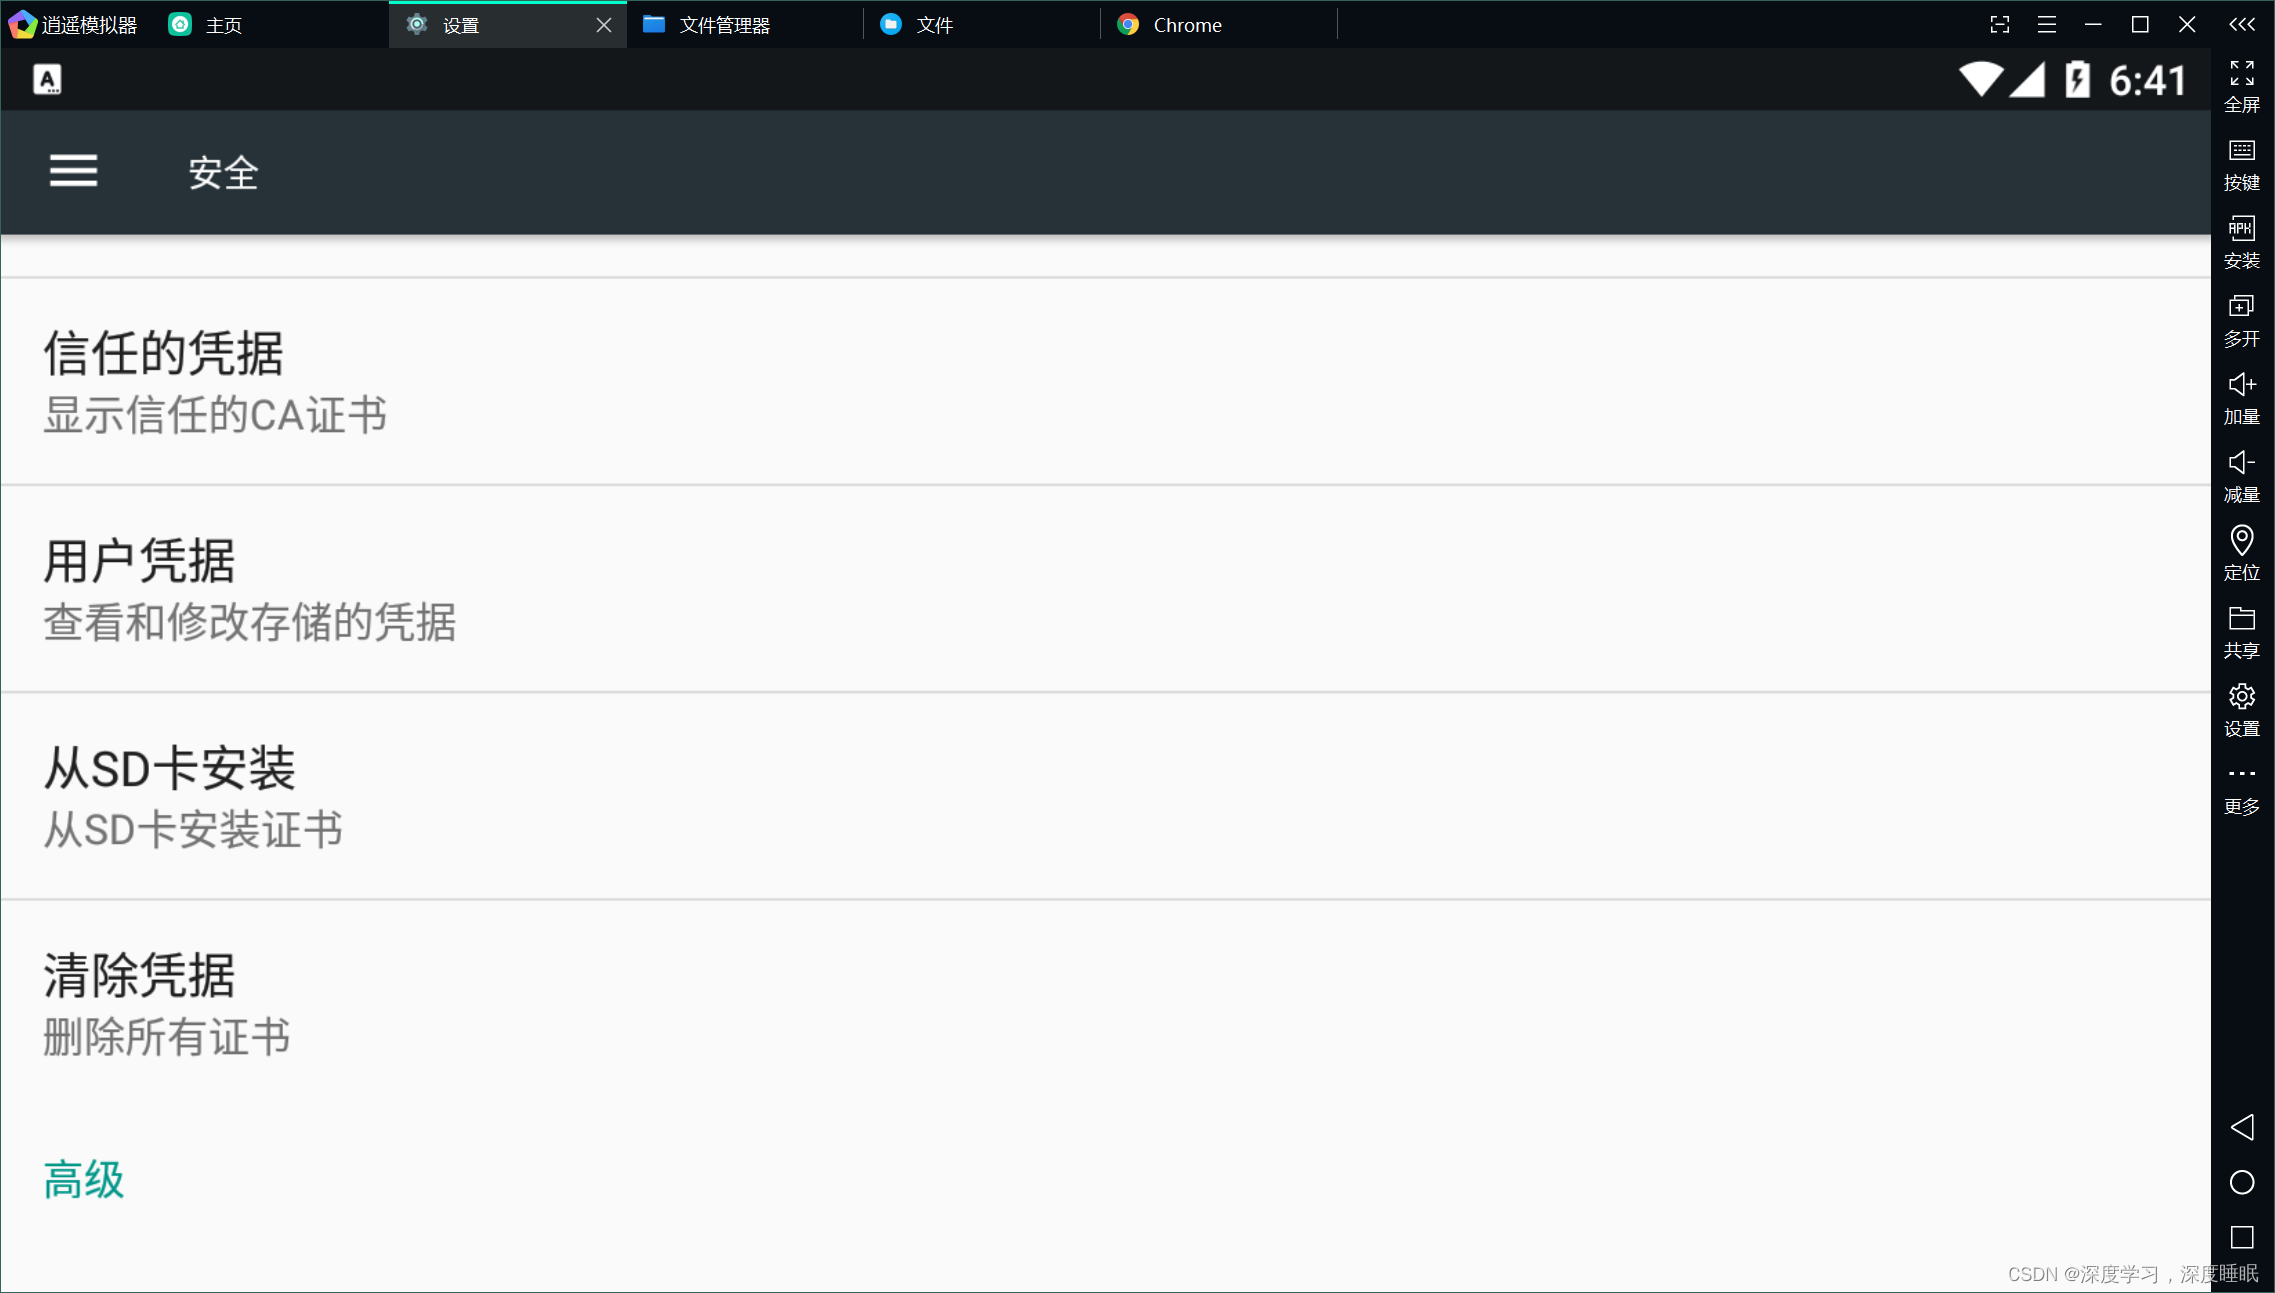Increase volume with 加量 icon

[2241, 397]
